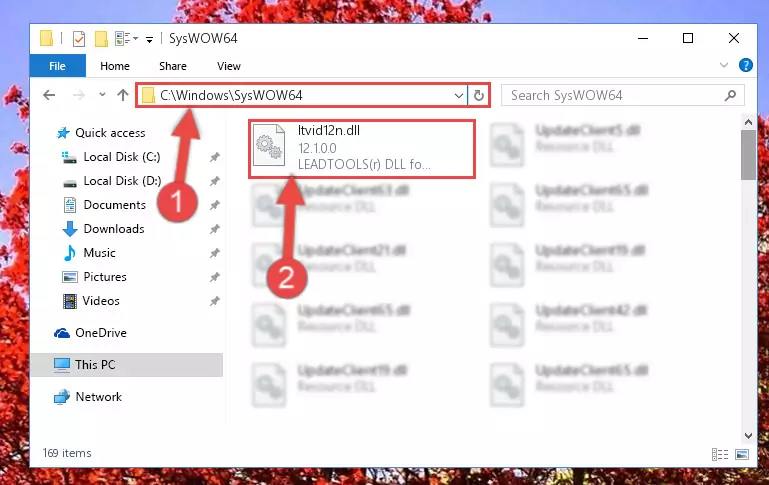
Task: Click the ltvid12n.dll gear file icon
Action: click(x=269, y=146)
